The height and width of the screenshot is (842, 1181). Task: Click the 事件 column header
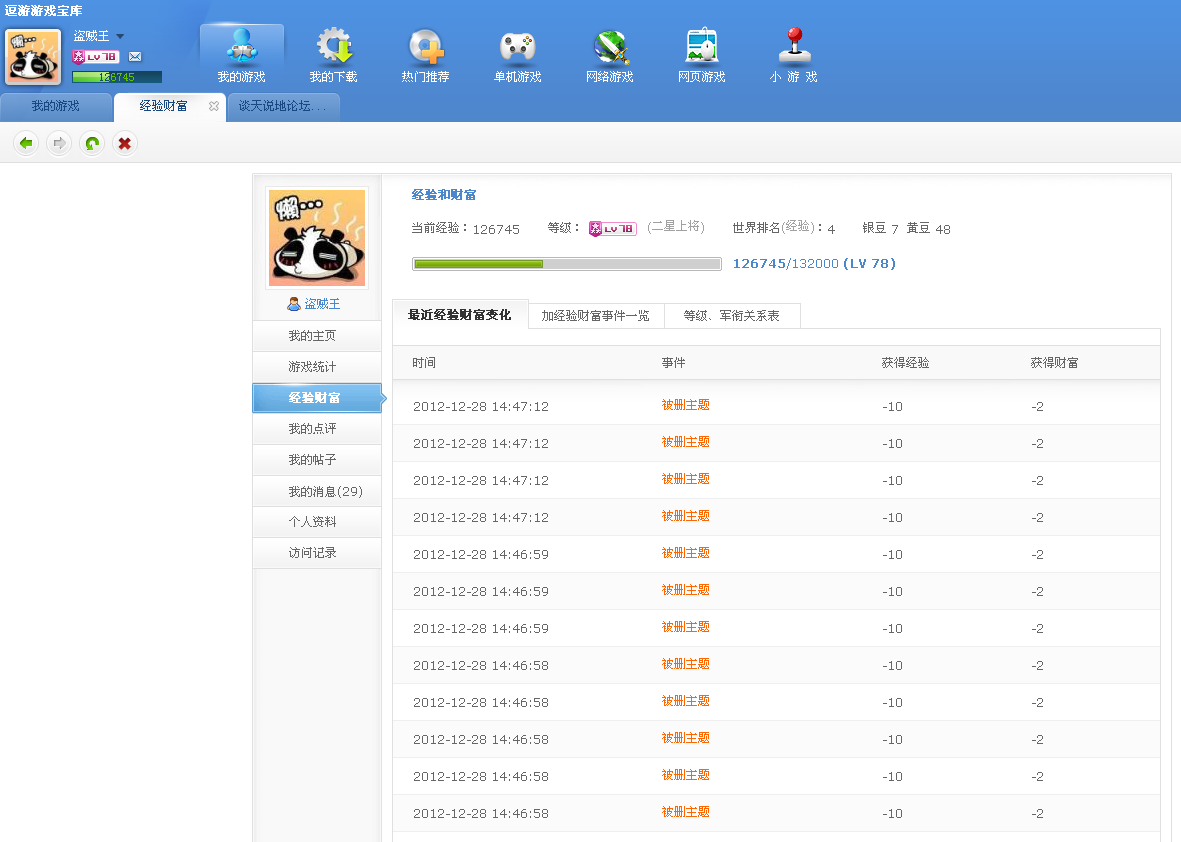(673, 363)
